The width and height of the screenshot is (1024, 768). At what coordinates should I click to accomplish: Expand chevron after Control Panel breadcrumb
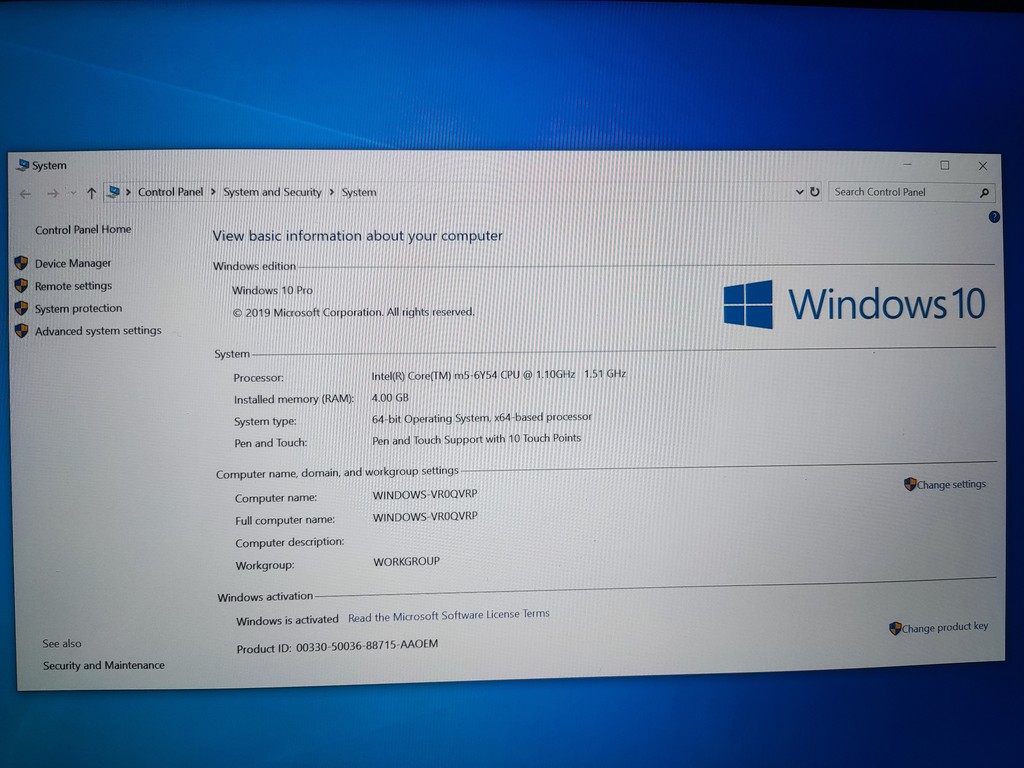tap(213, 192)
